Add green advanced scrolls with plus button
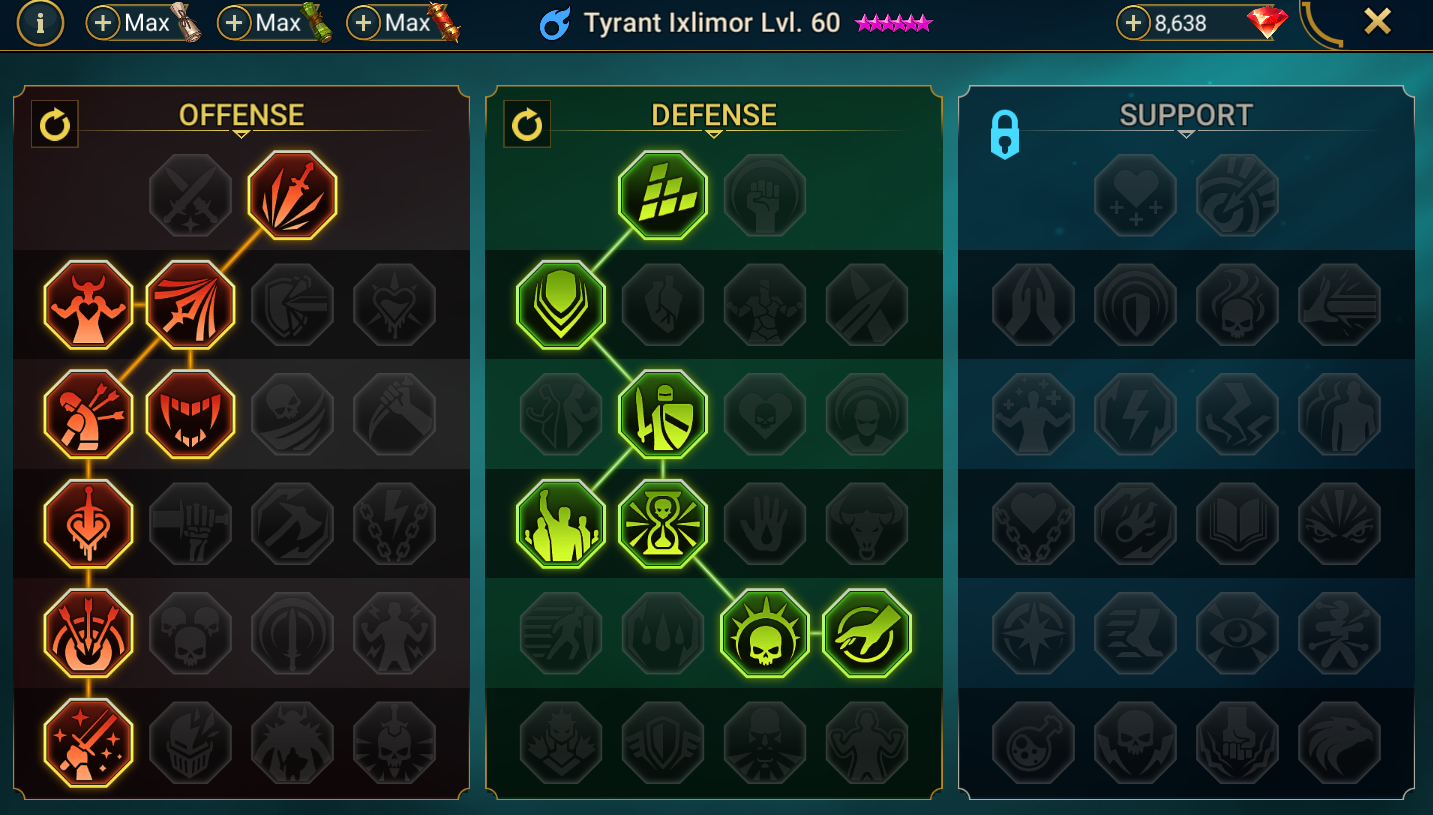 [233, 23]
